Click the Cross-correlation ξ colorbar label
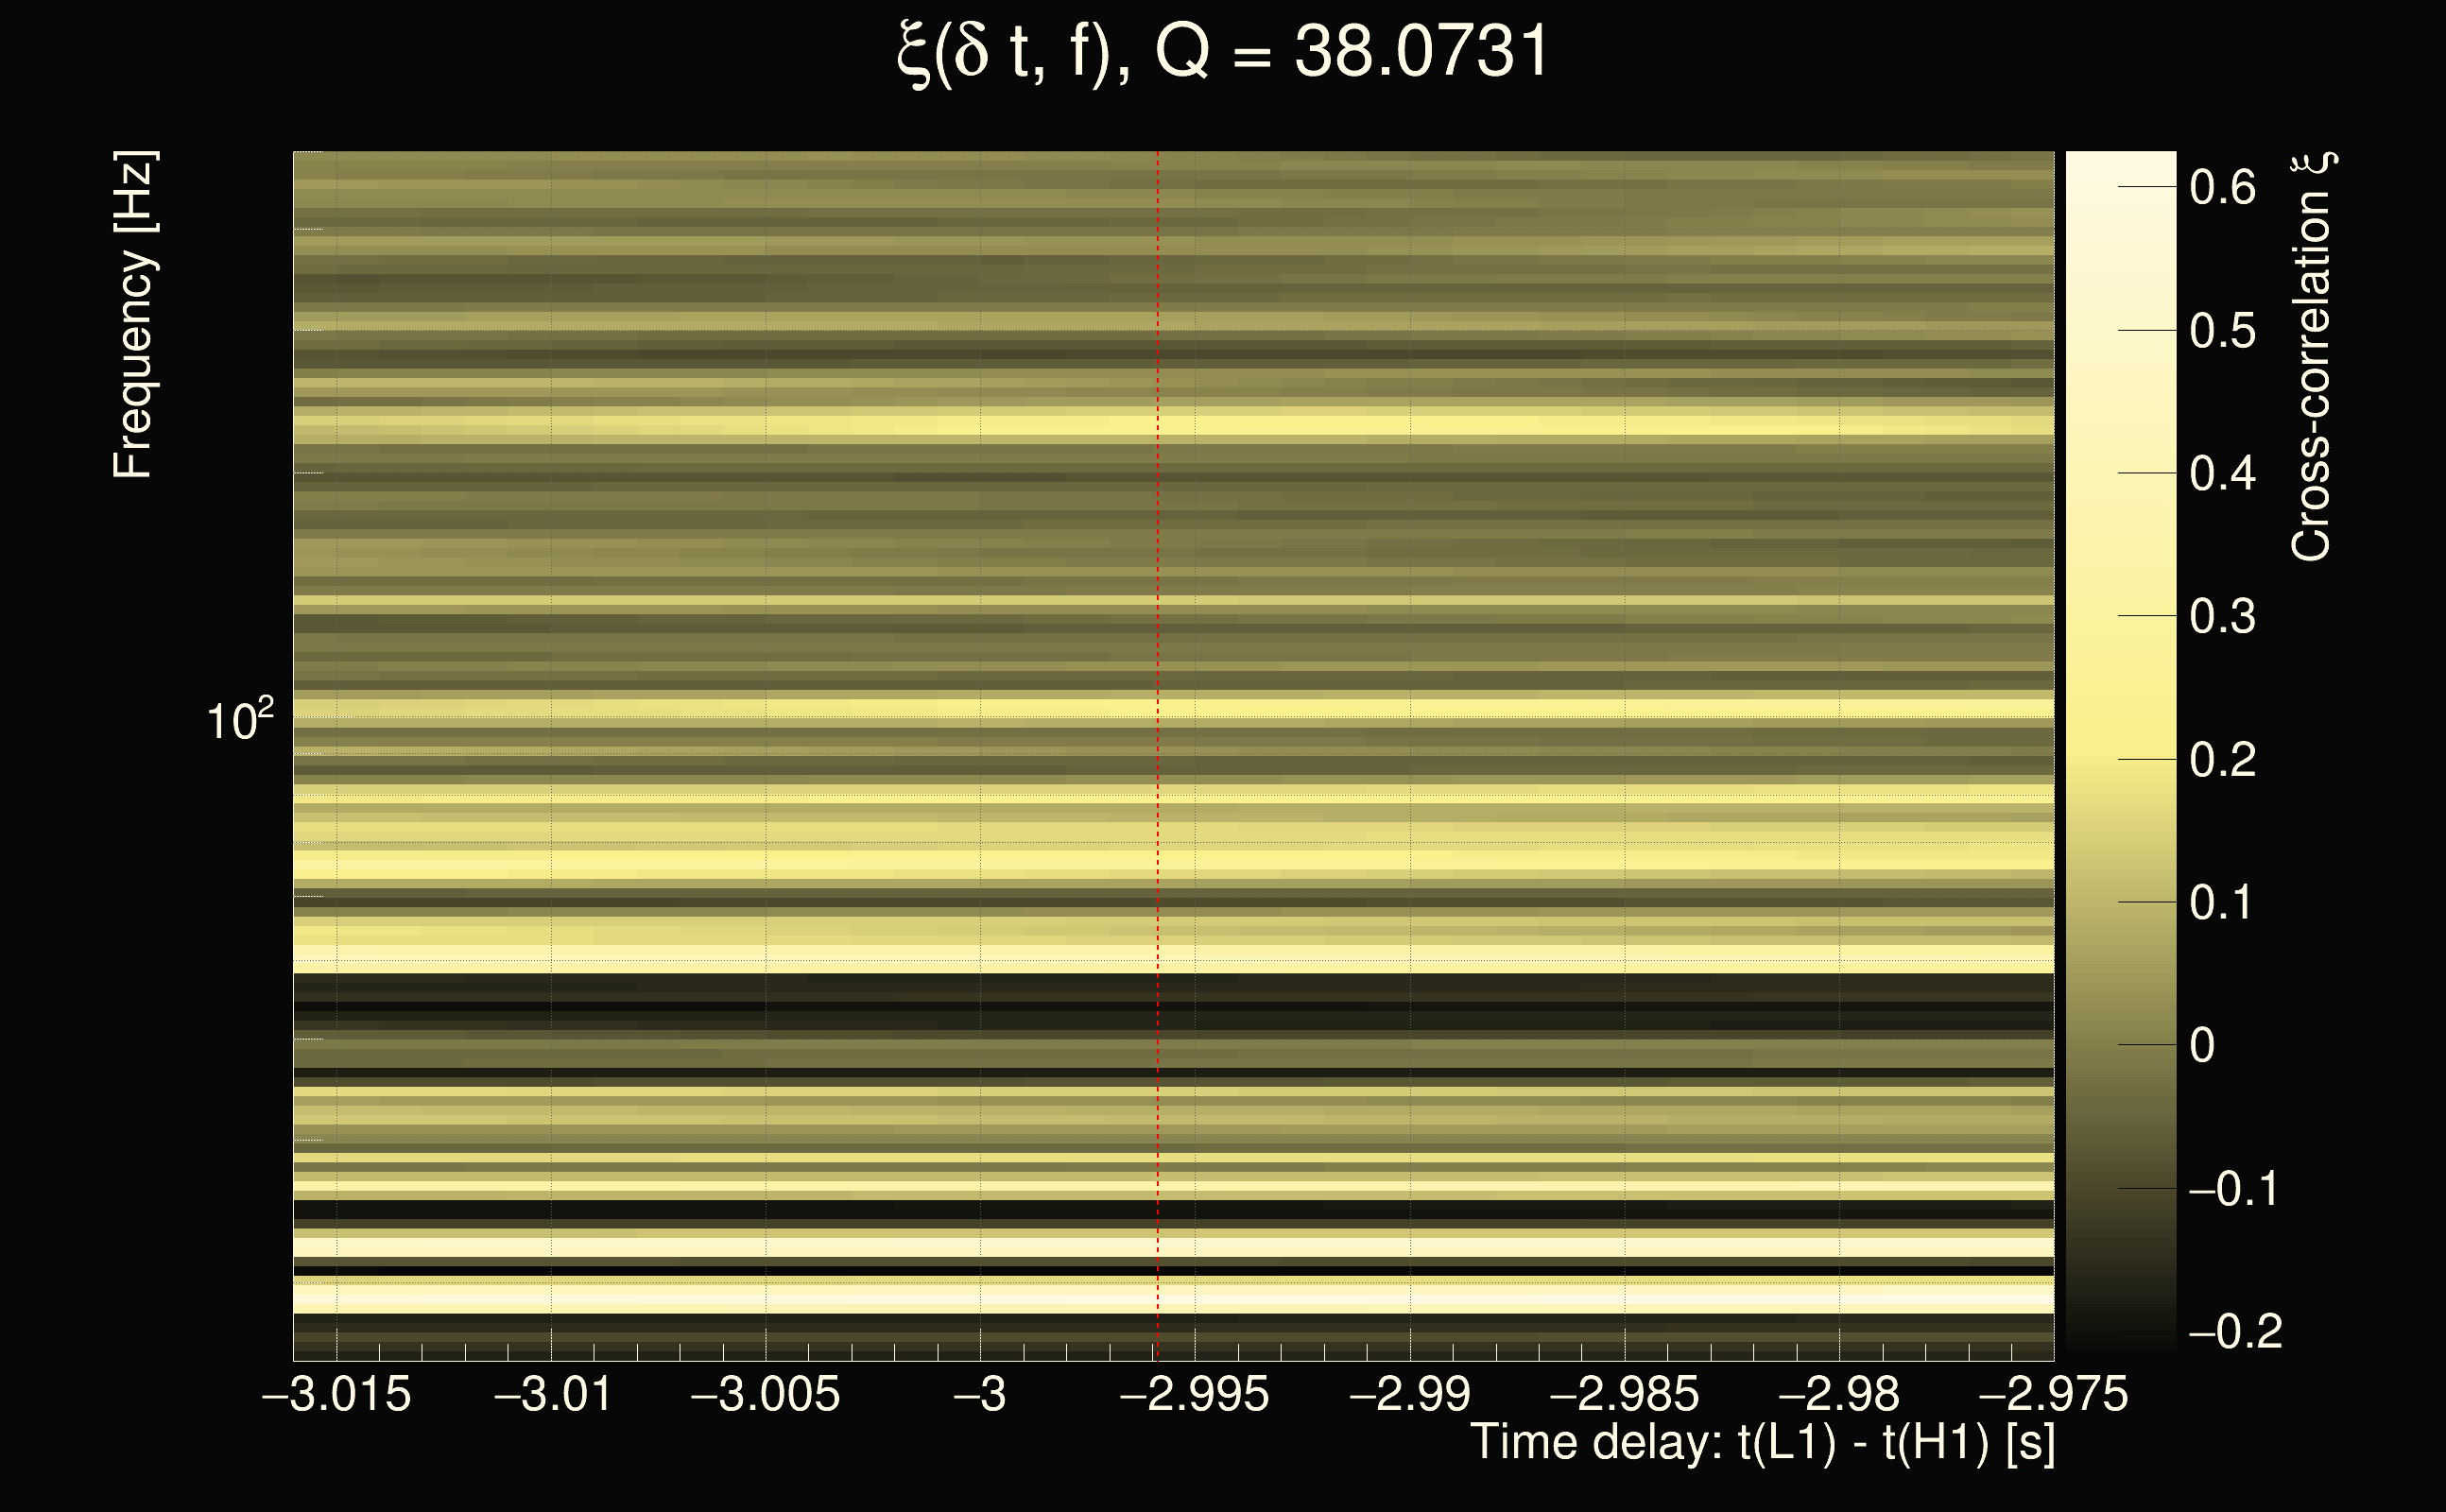The image size is (2446, 1512). point(2310,357)
